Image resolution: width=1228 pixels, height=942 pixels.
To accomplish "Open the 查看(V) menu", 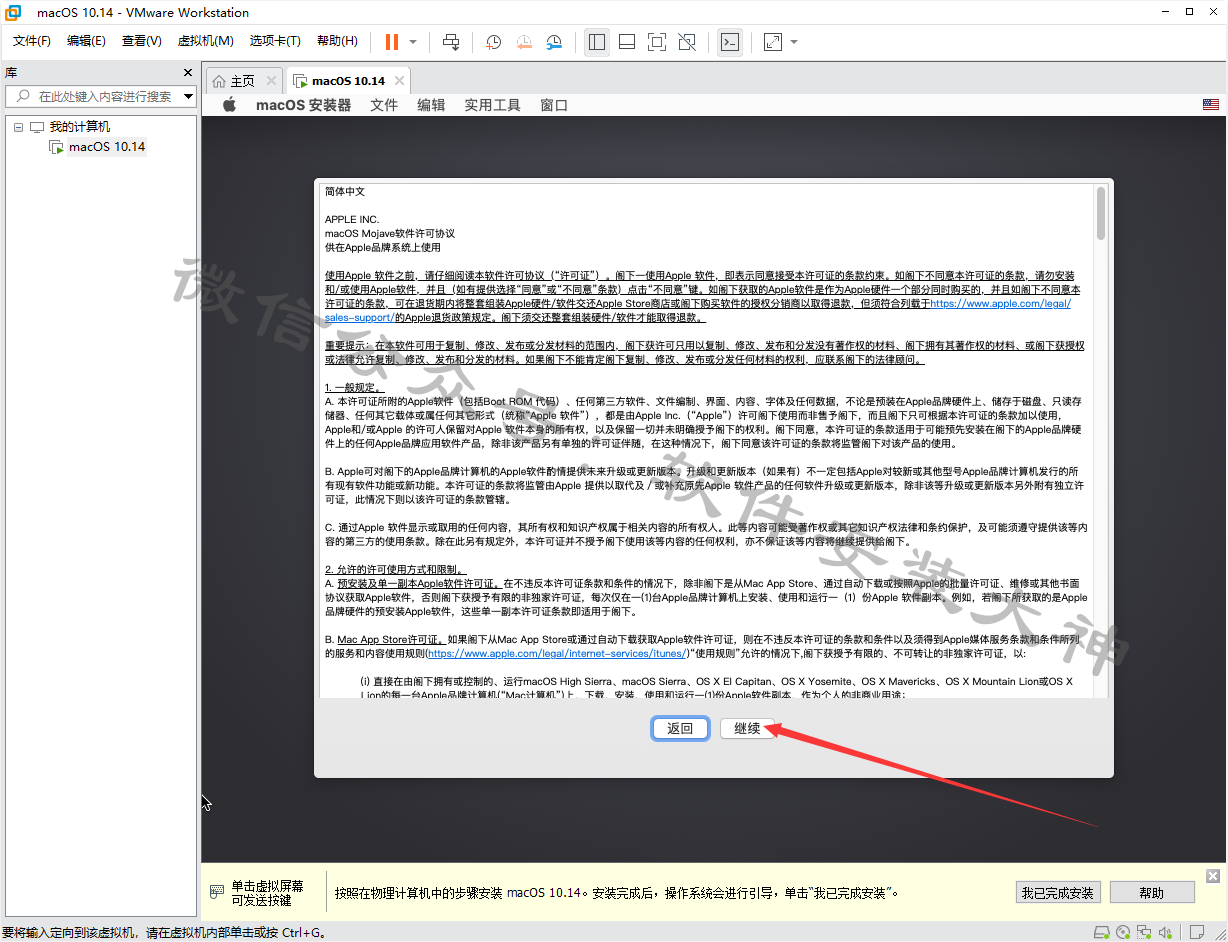I will pyautogui.click(x=141, y=41).
